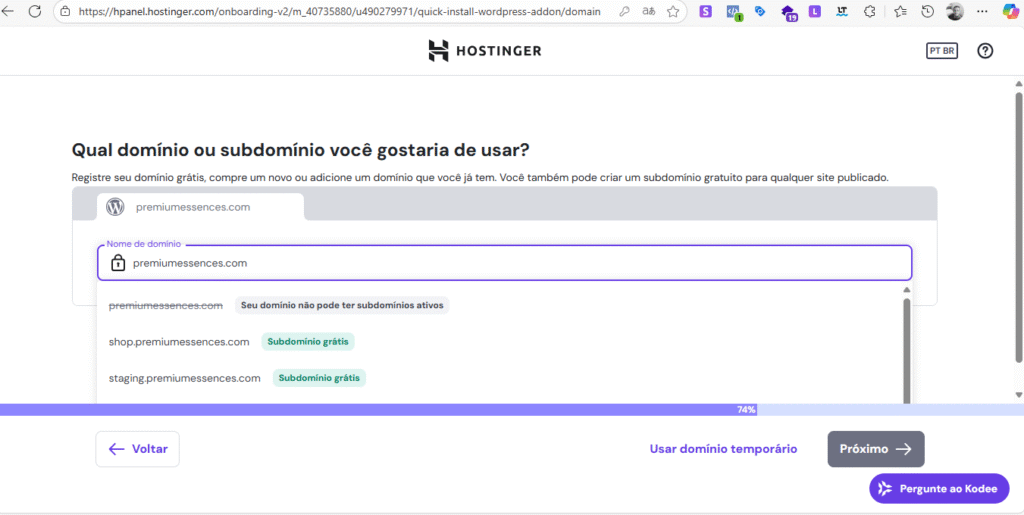Click the blue tag extension icon
The width and height of the screenshot is (1024, 515).
tap(760, 11)
